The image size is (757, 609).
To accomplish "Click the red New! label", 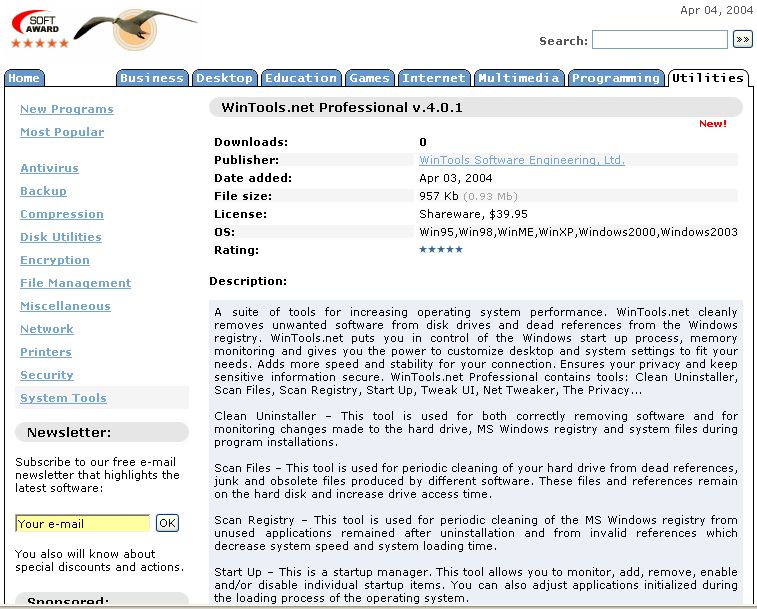I will tap(713, 124).
